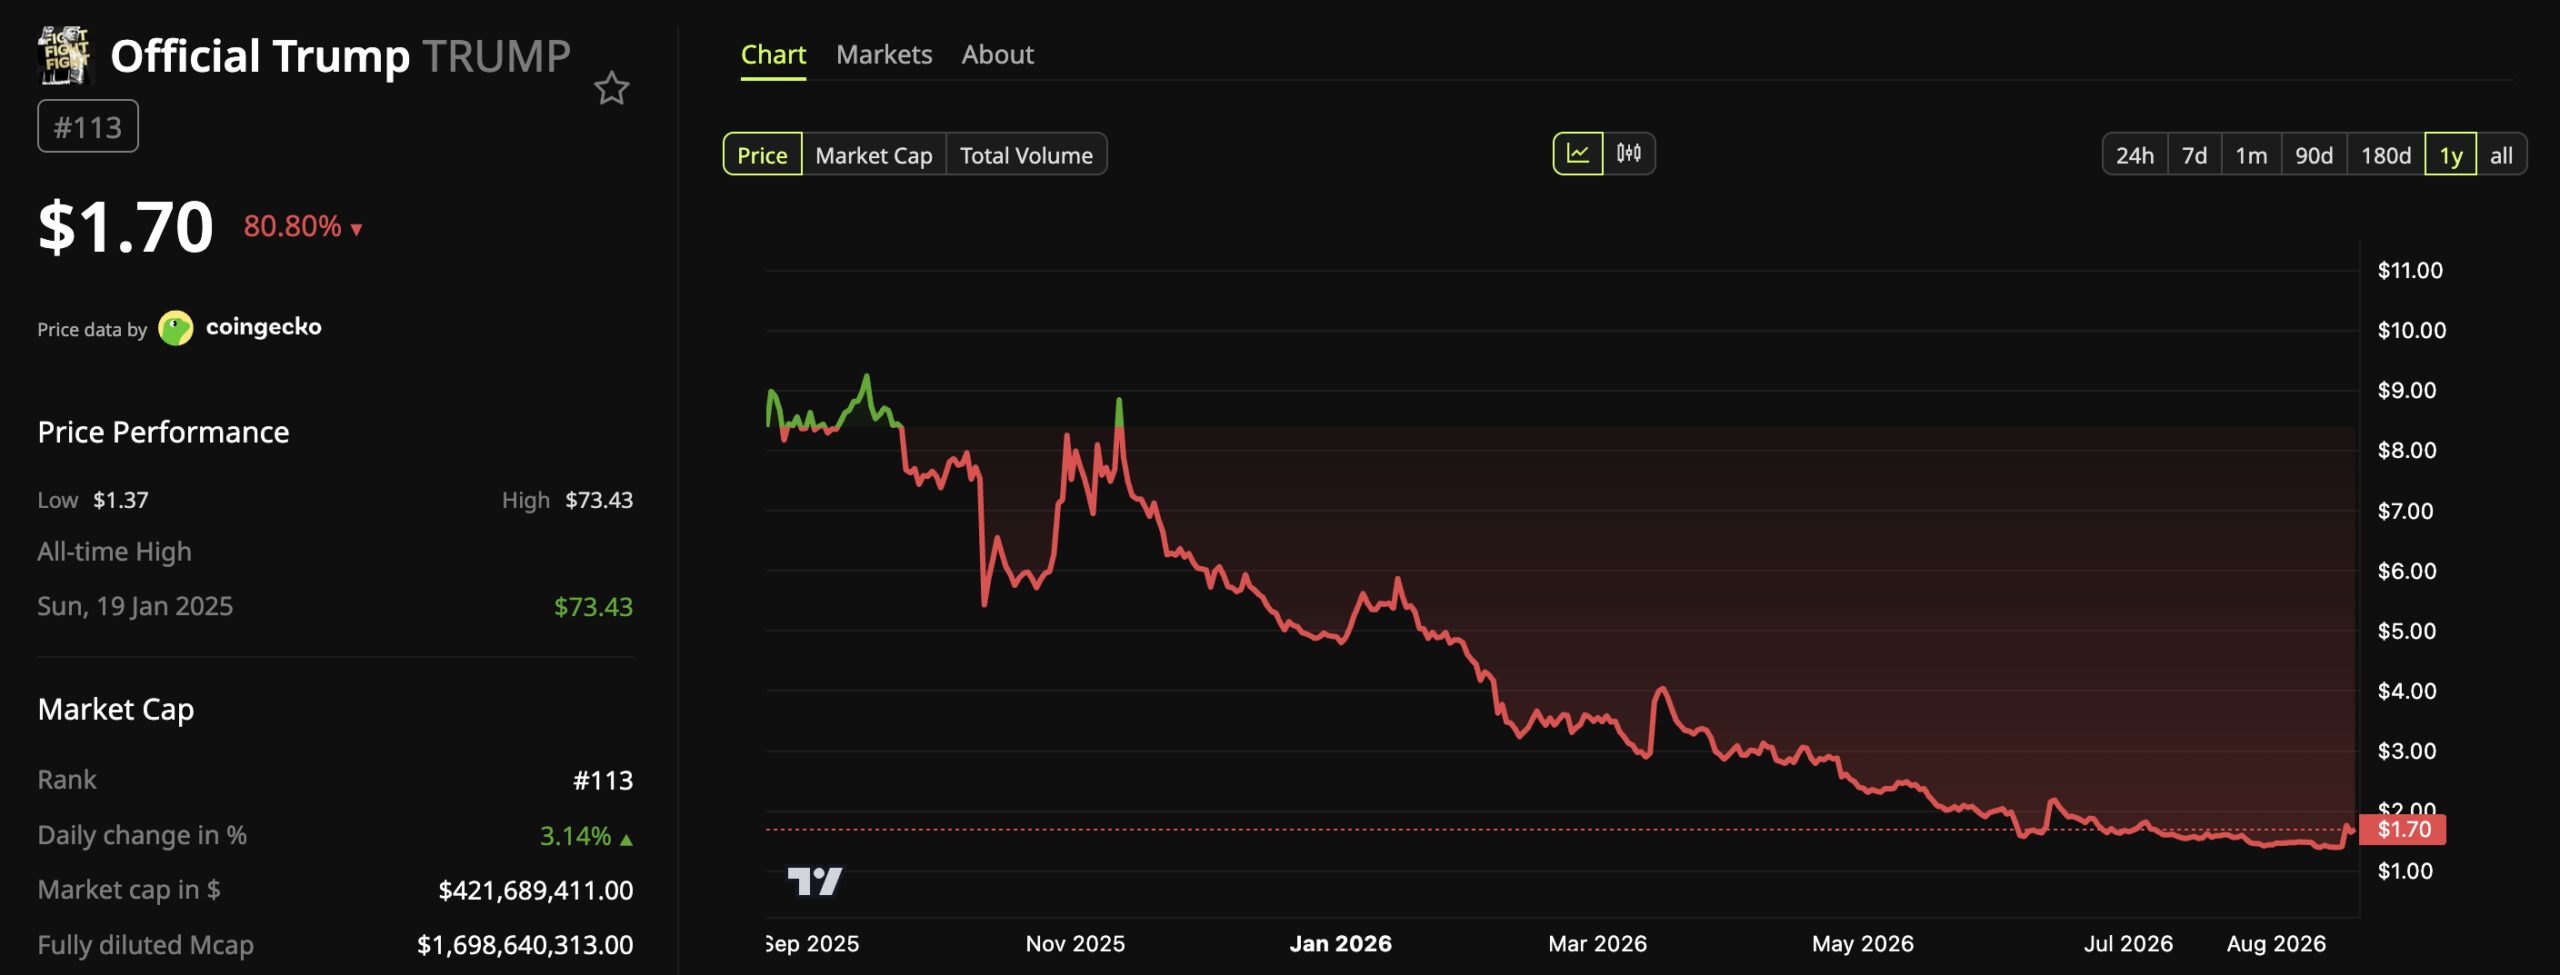
Task: Click the Daily change 3.14% value
Action: tap(586, 836)
